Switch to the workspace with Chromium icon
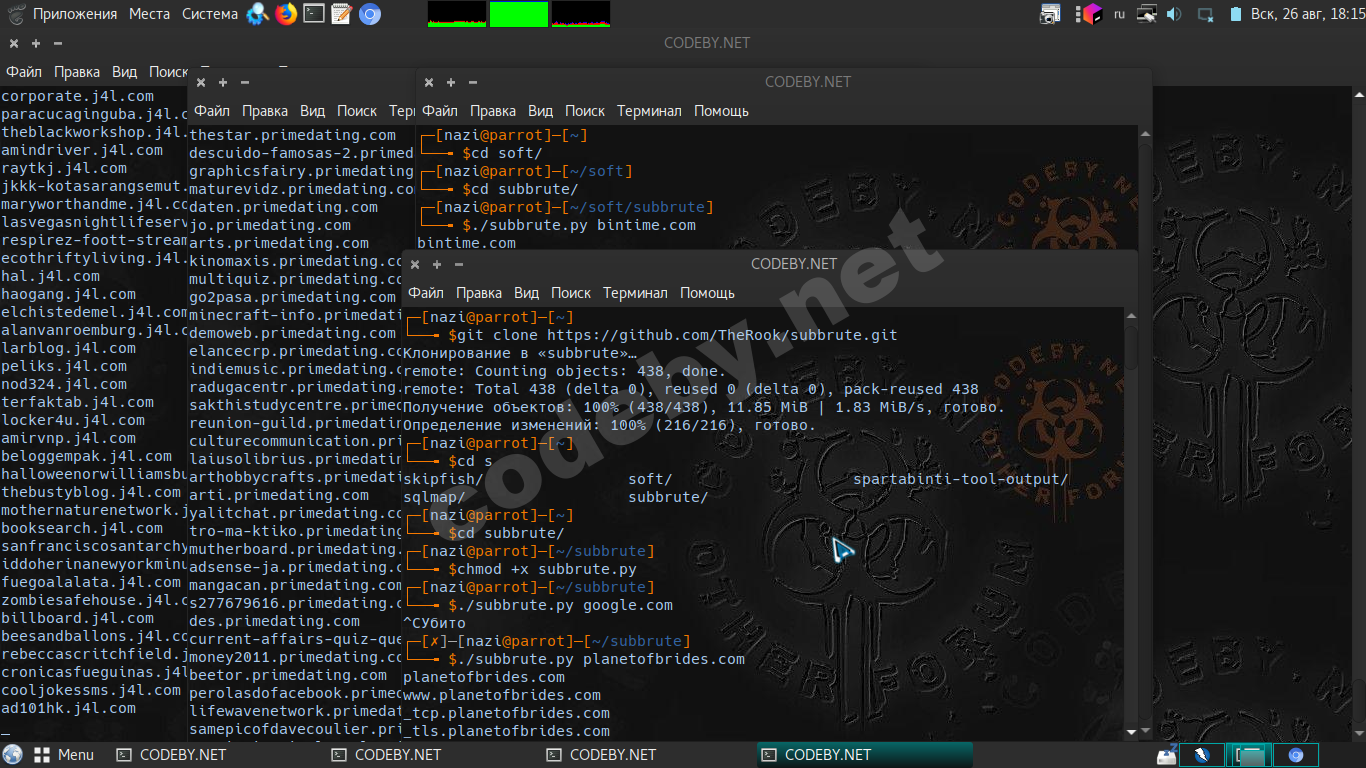The height and width of the screenshot is (768, 1366). (x=1296, y=755)
